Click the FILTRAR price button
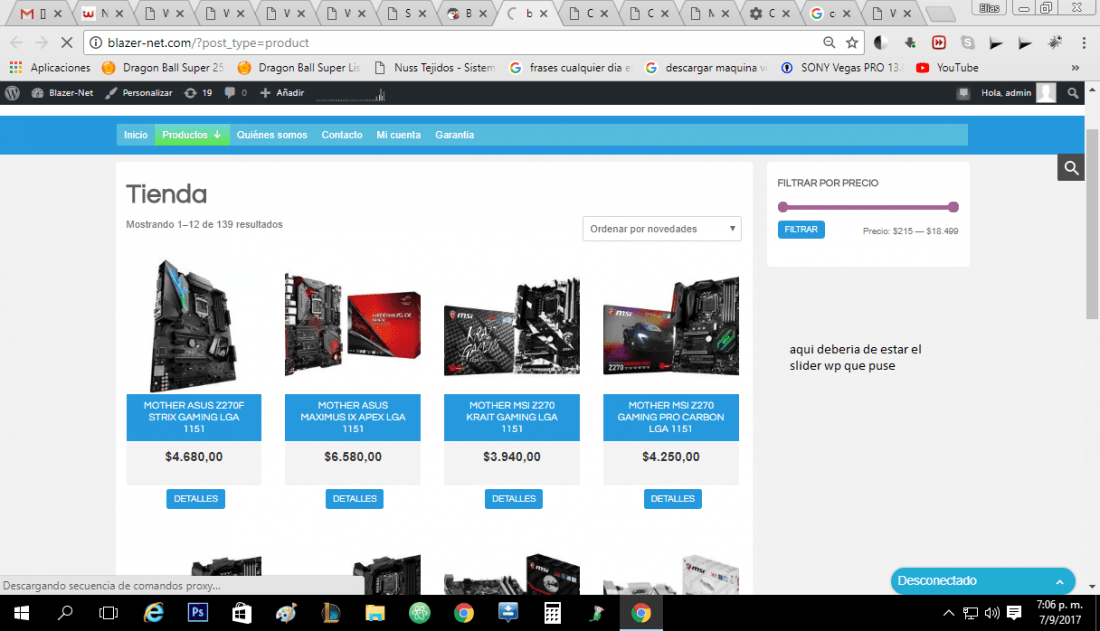Viewport: 1100px width, 631px height. [801, 230]
